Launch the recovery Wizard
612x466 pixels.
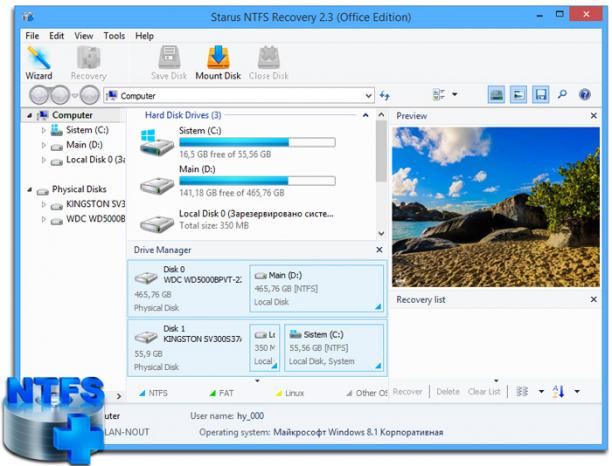pos(39,63)
